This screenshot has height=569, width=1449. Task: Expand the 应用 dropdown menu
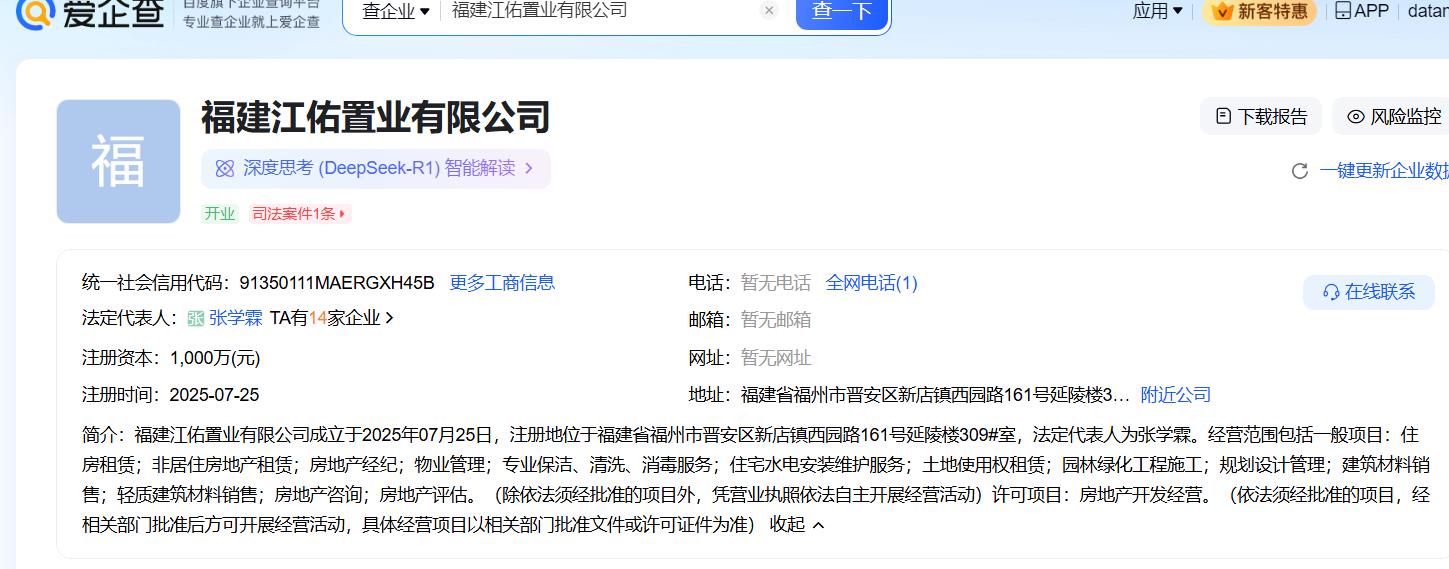[x=1157, y=11]
